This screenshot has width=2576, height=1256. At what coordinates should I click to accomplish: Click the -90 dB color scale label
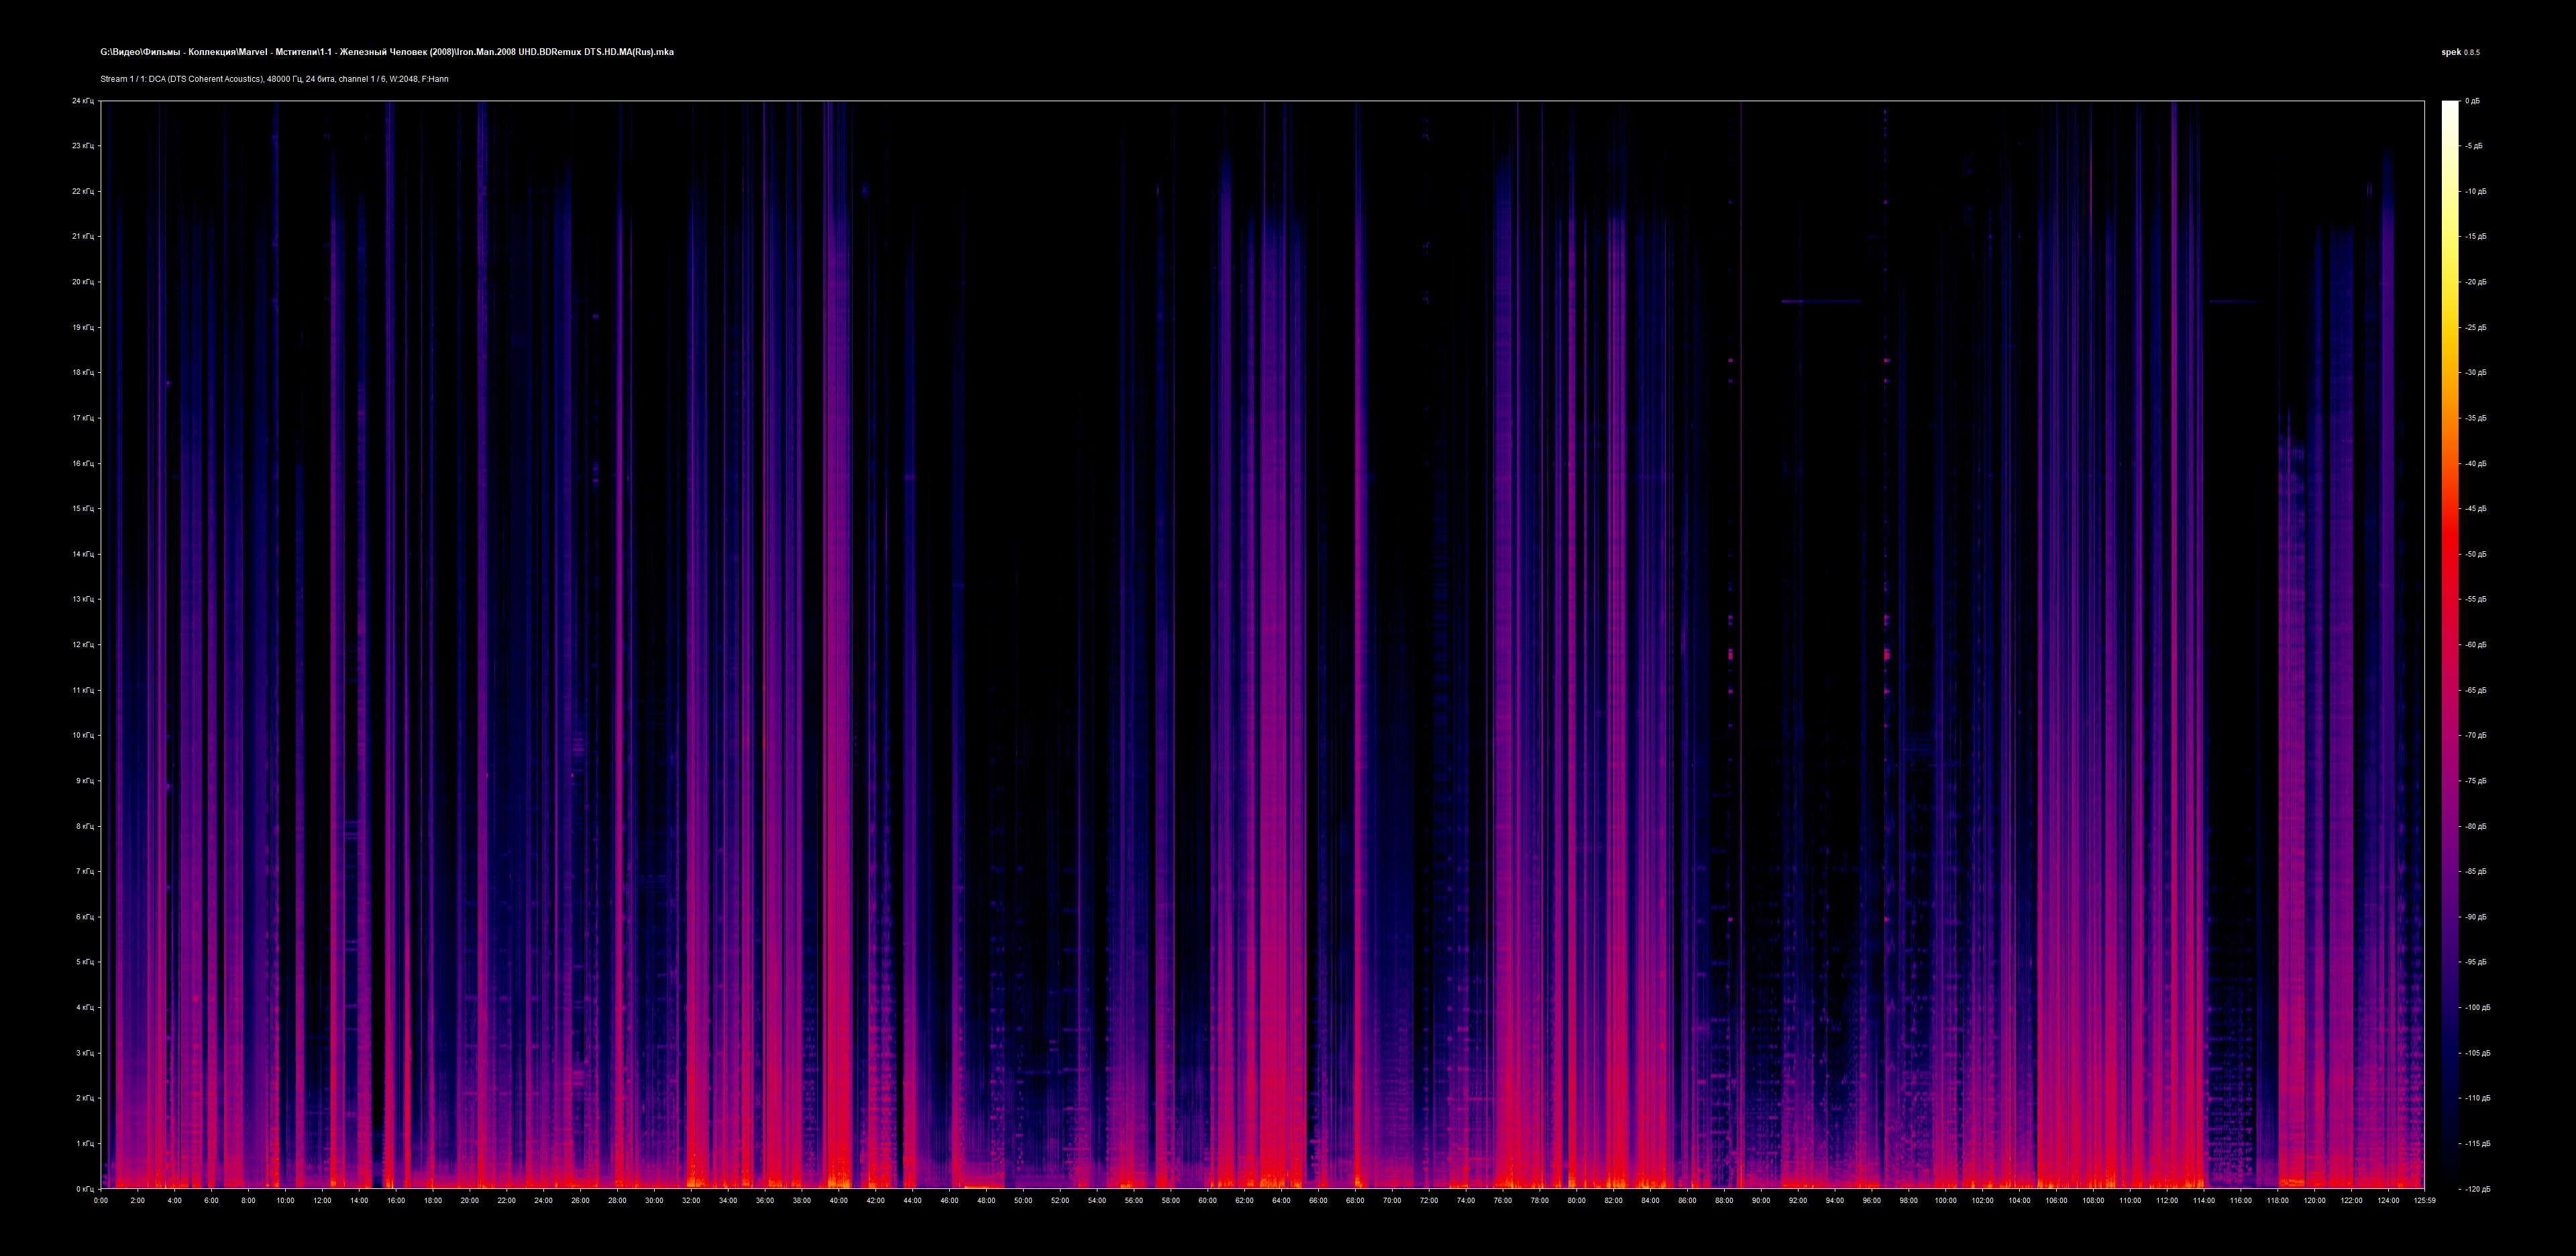(2476, 917)
